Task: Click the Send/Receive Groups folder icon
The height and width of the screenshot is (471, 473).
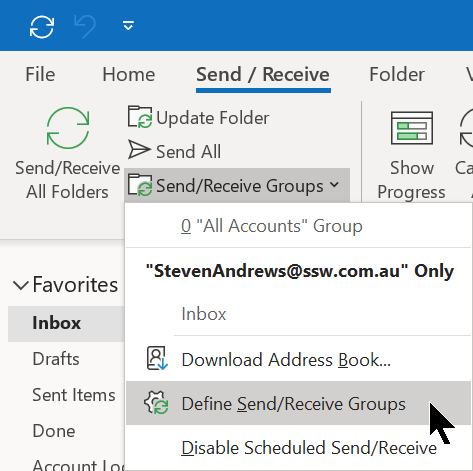Action: tap(140, 185)
